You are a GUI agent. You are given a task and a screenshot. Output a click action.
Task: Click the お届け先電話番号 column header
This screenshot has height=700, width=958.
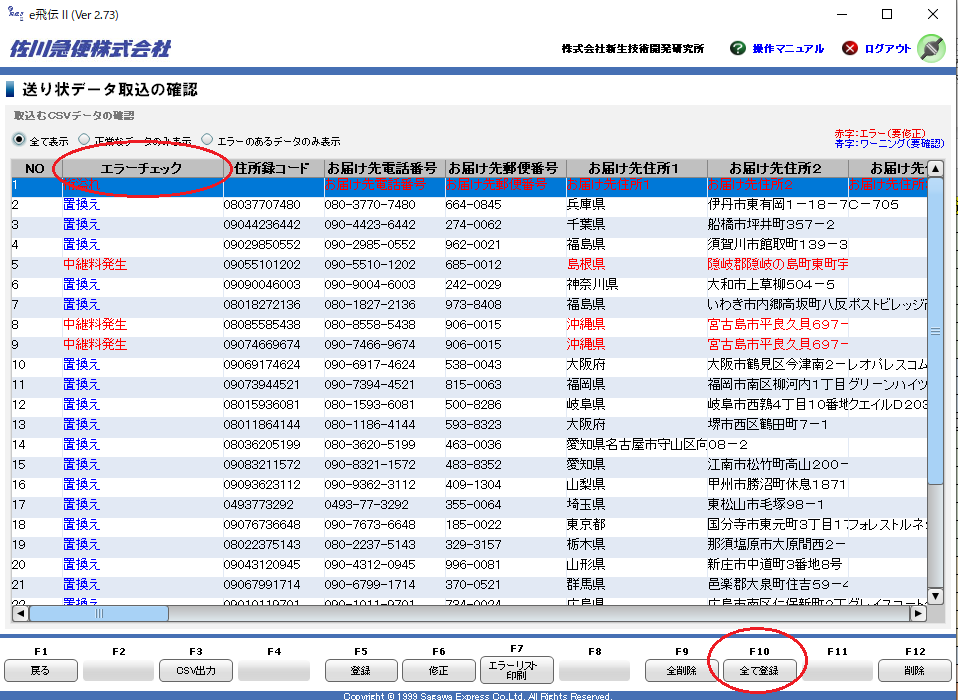point(382,168)
